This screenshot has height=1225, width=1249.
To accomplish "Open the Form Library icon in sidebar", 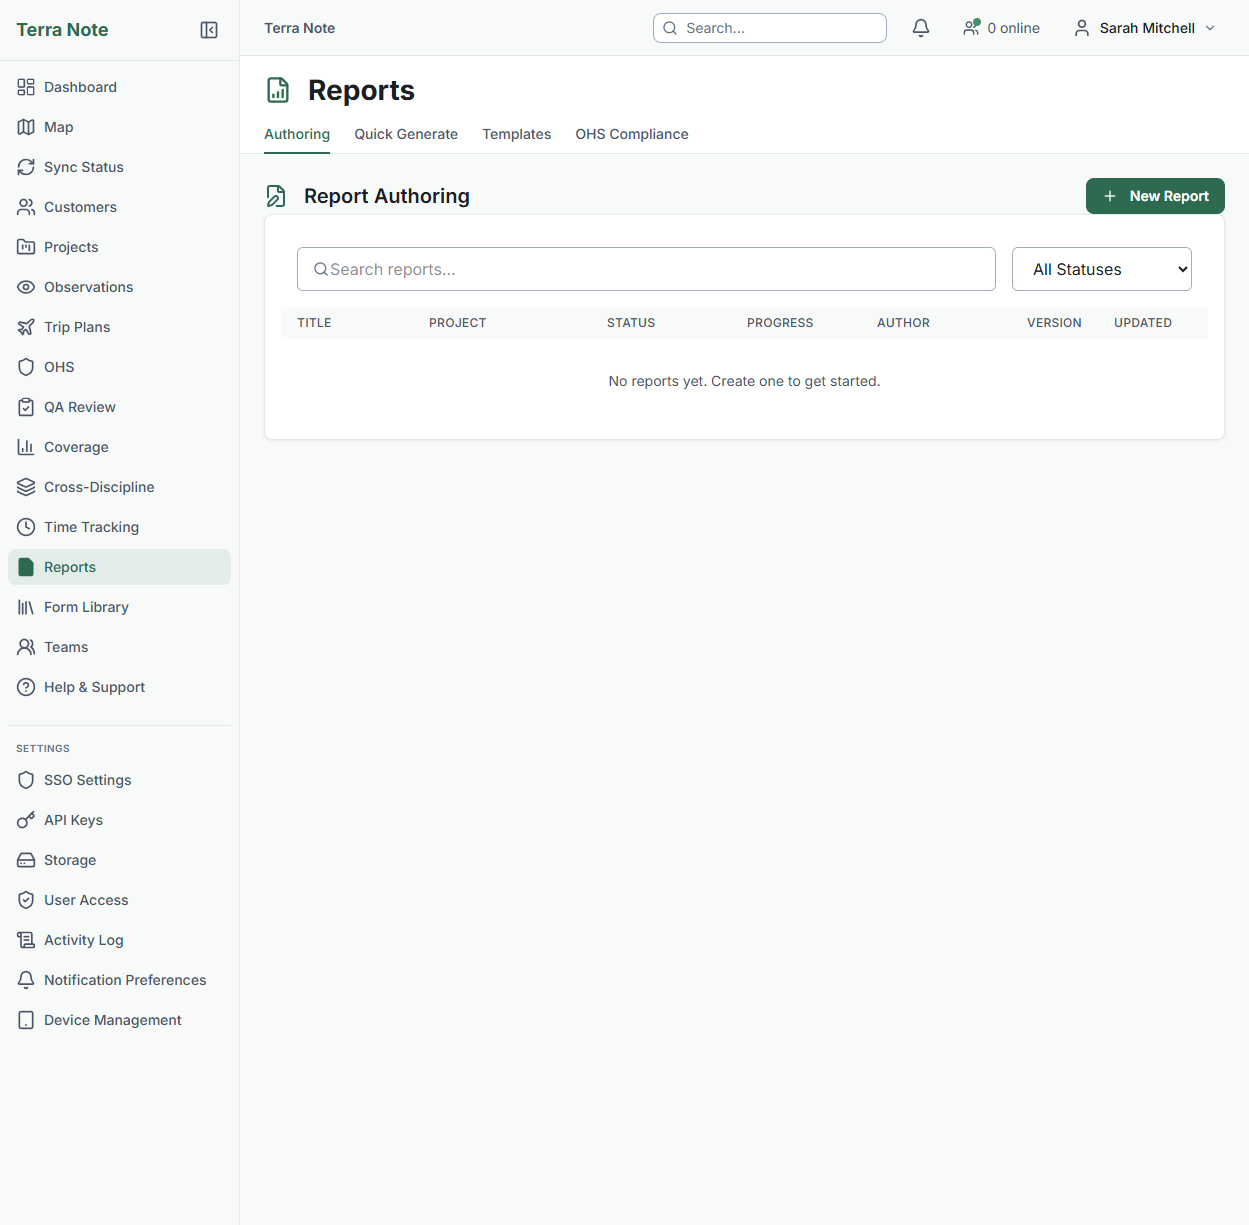I will click(x=26, y=607).
